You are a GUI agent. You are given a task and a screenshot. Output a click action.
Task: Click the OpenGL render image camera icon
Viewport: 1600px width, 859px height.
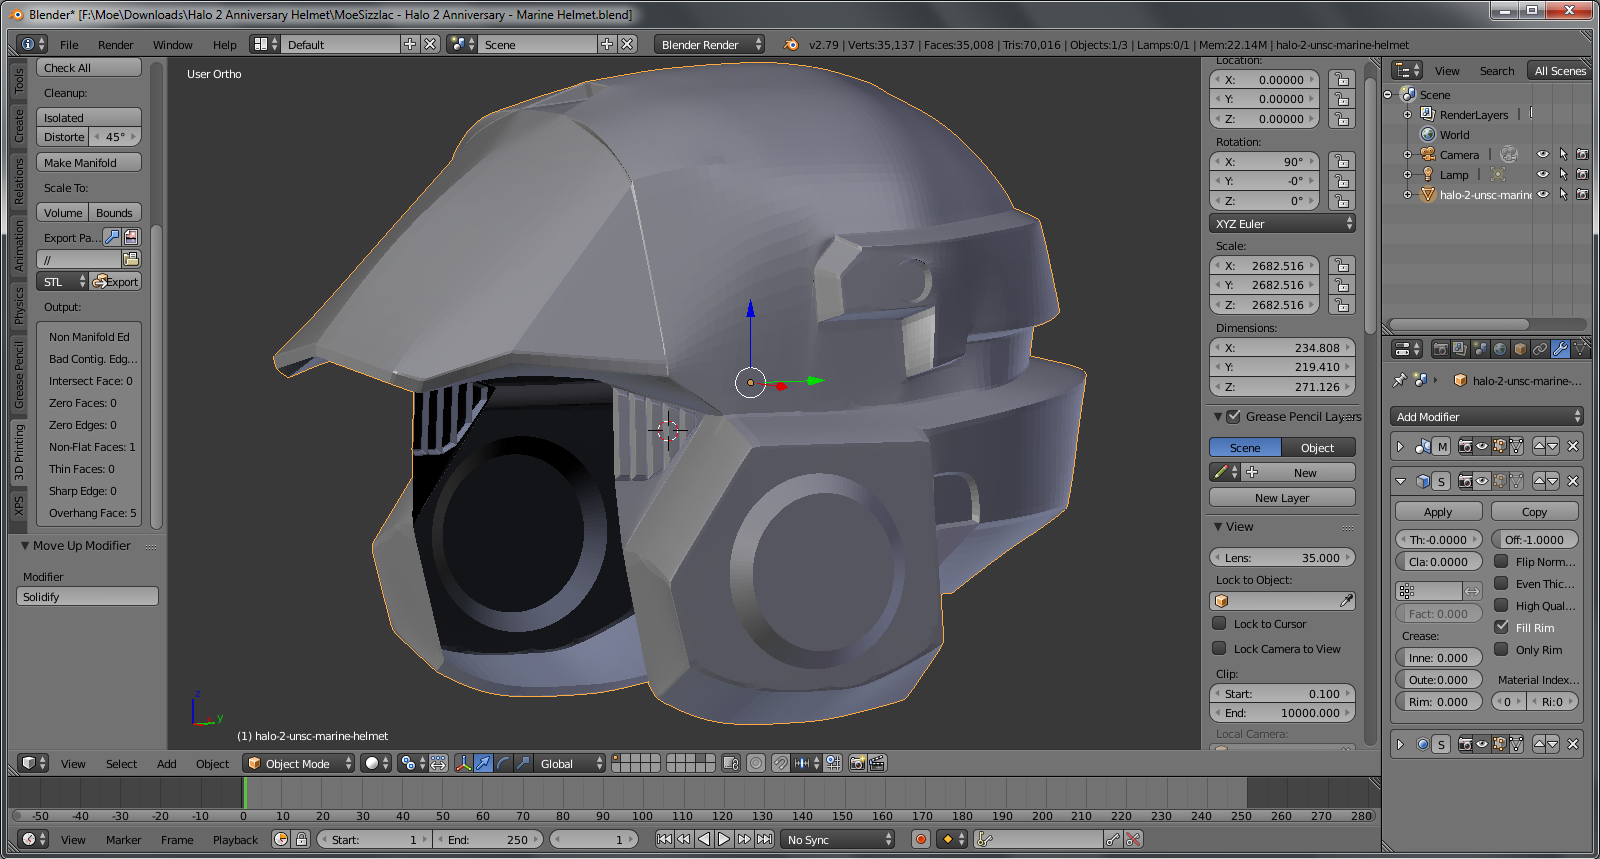[857, 763]
